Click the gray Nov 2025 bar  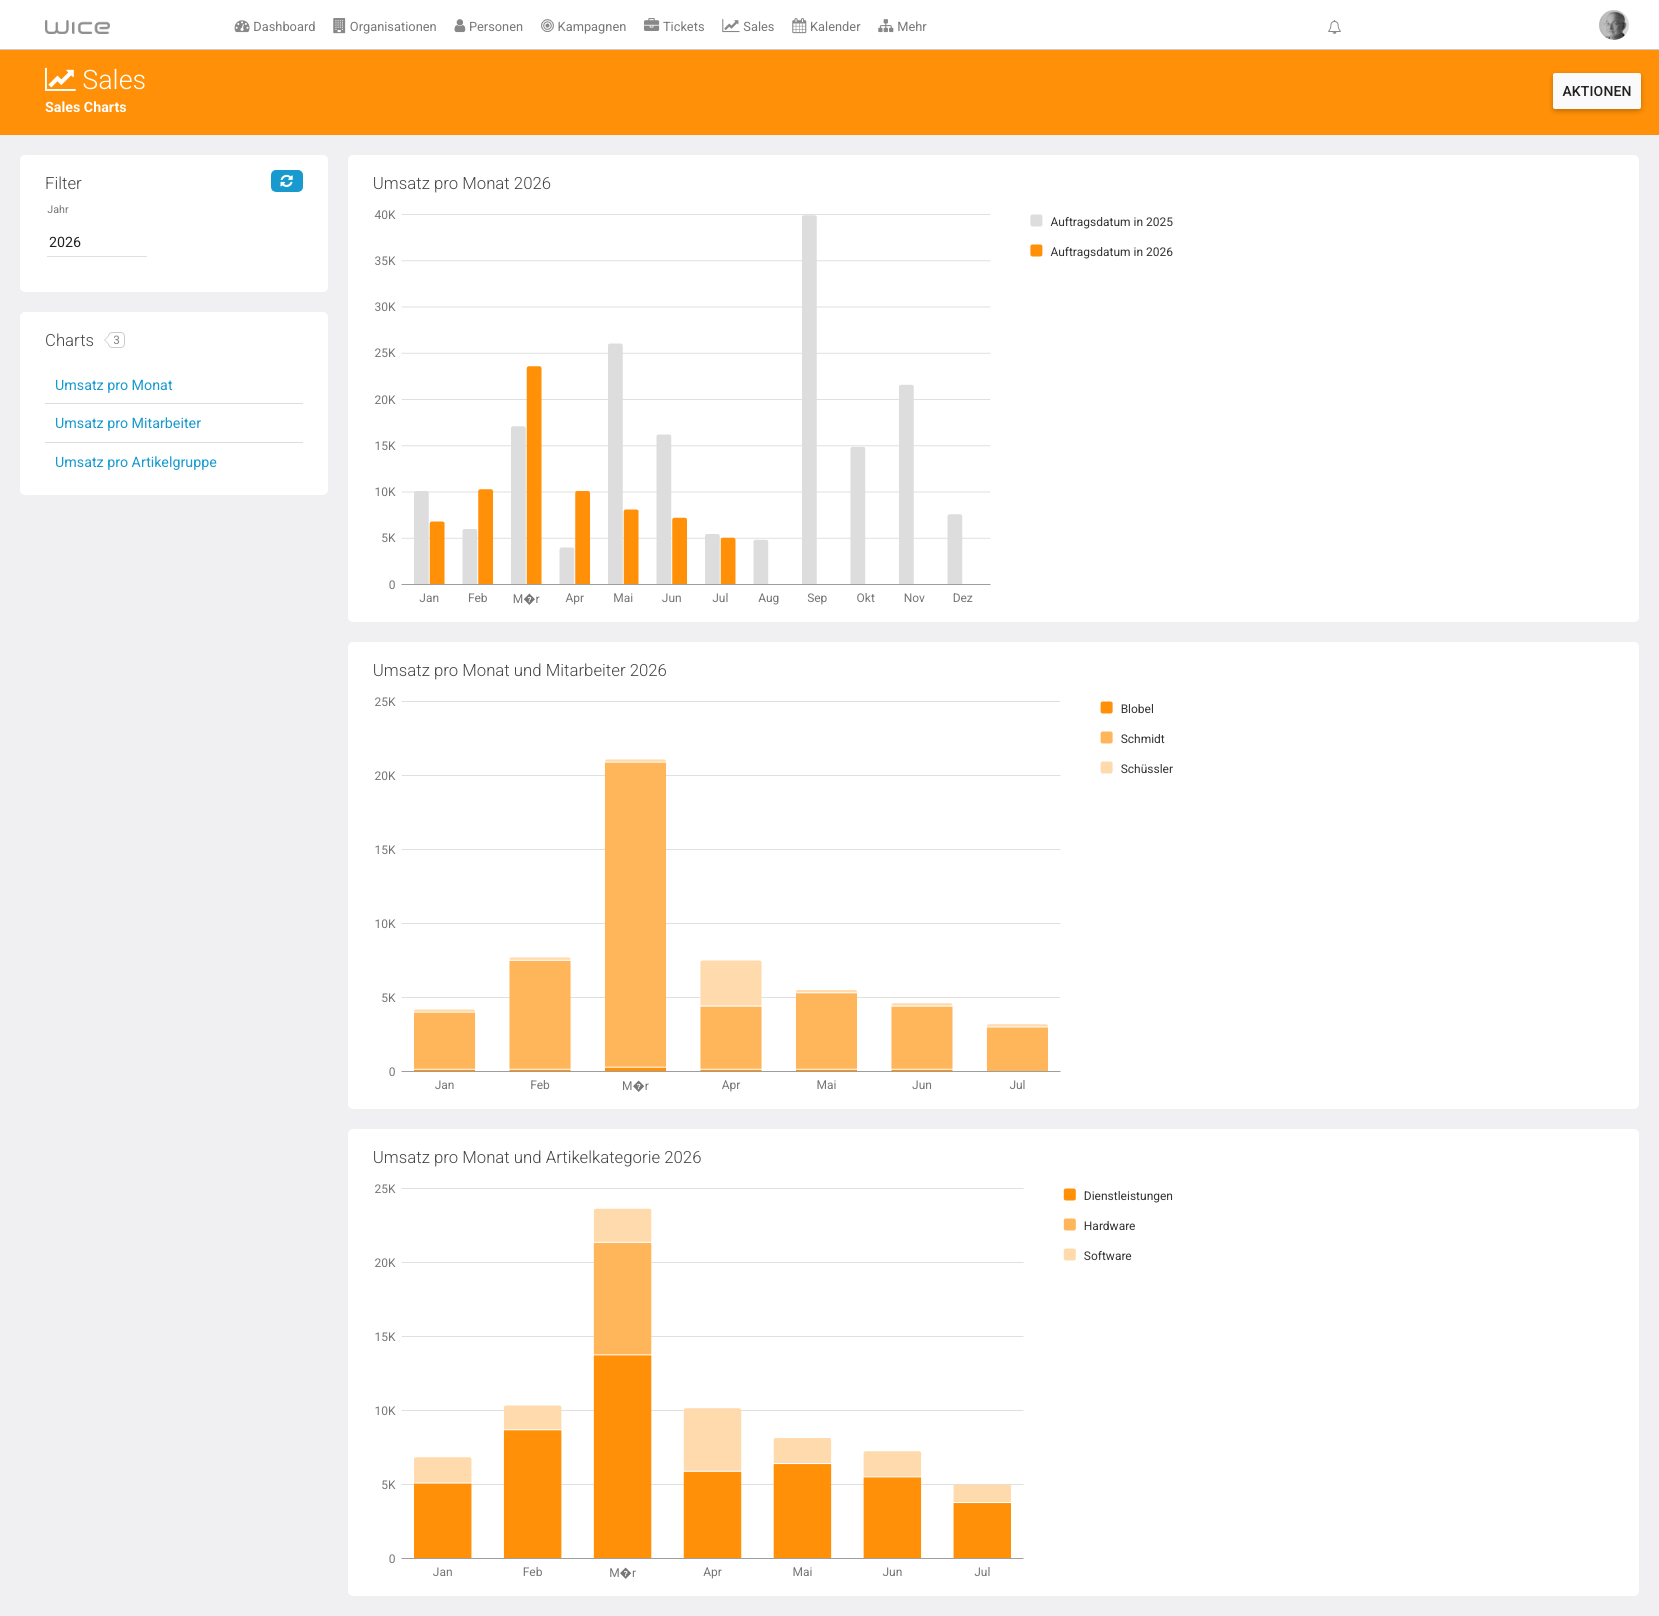pos(906,485)
